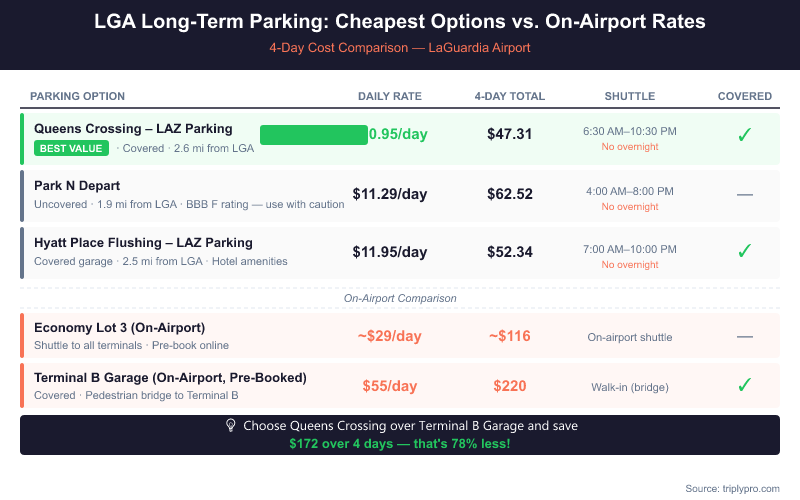The height and width of the screenshot is (500, 800).
Task: Click the green bar beside Queens Crossing rate
Action: (314, 134)
